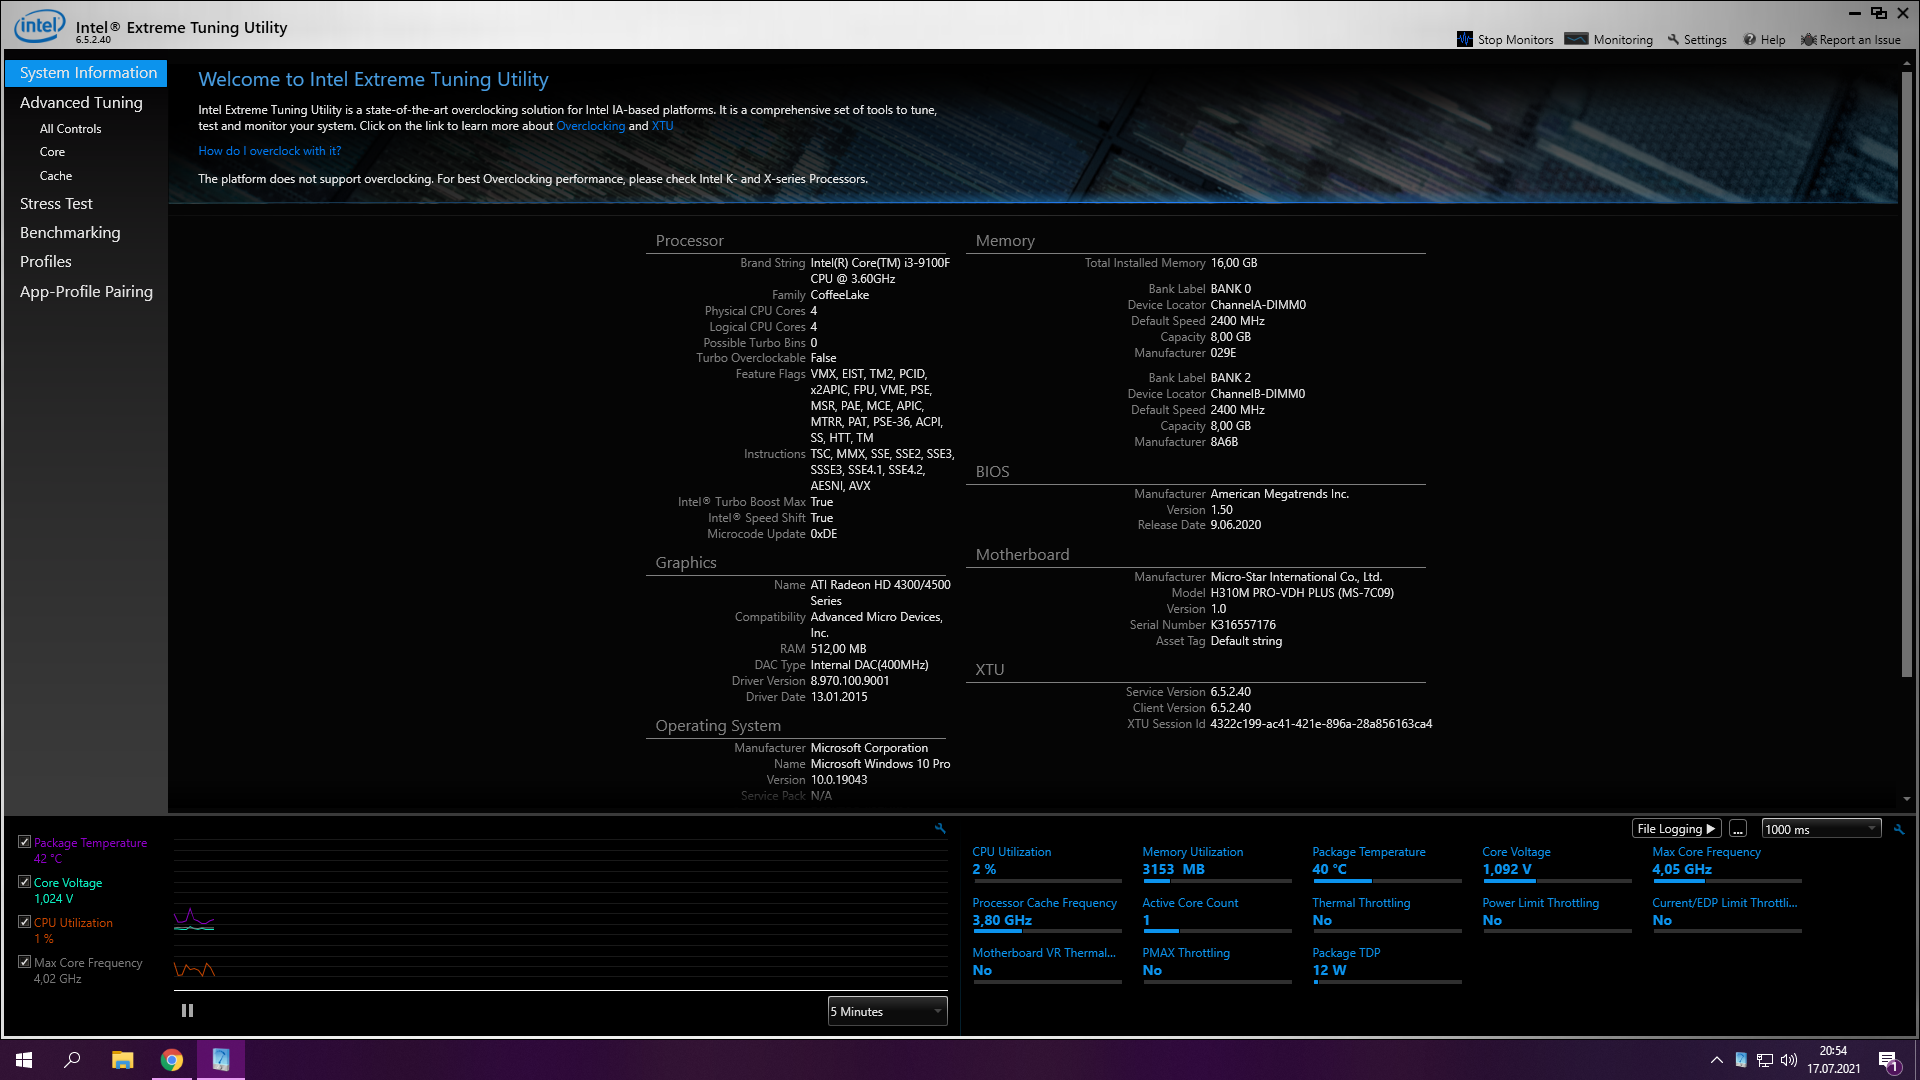This screenshot has height=1080, width=1920.
Task: Click the wrench icon above the graph
Action: coord(940,828)
